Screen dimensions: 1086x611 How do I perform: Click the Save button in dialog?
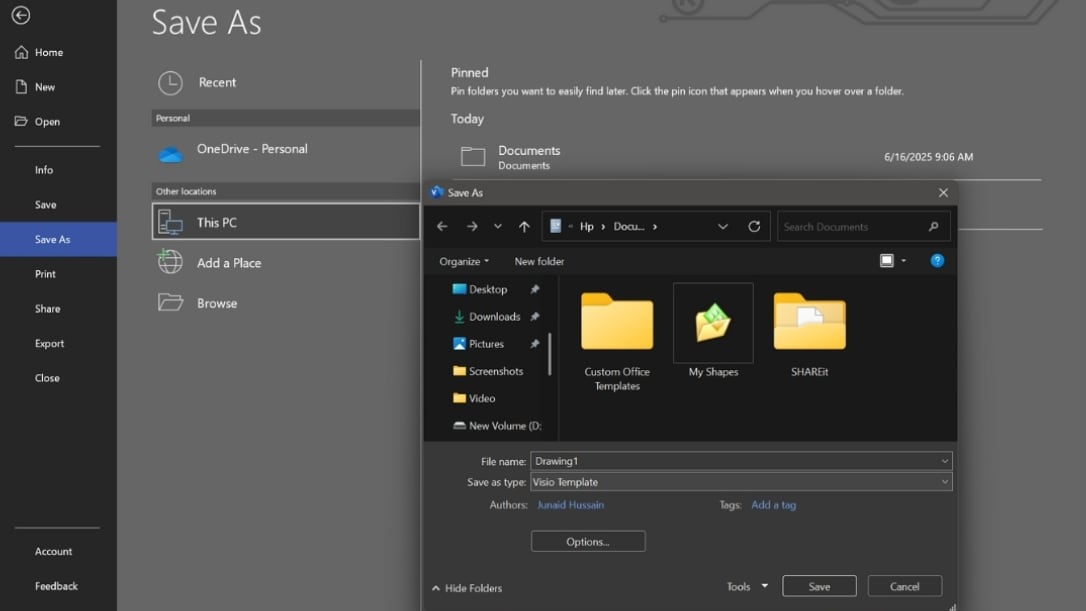pyautogui.click(x=819, y=587)
